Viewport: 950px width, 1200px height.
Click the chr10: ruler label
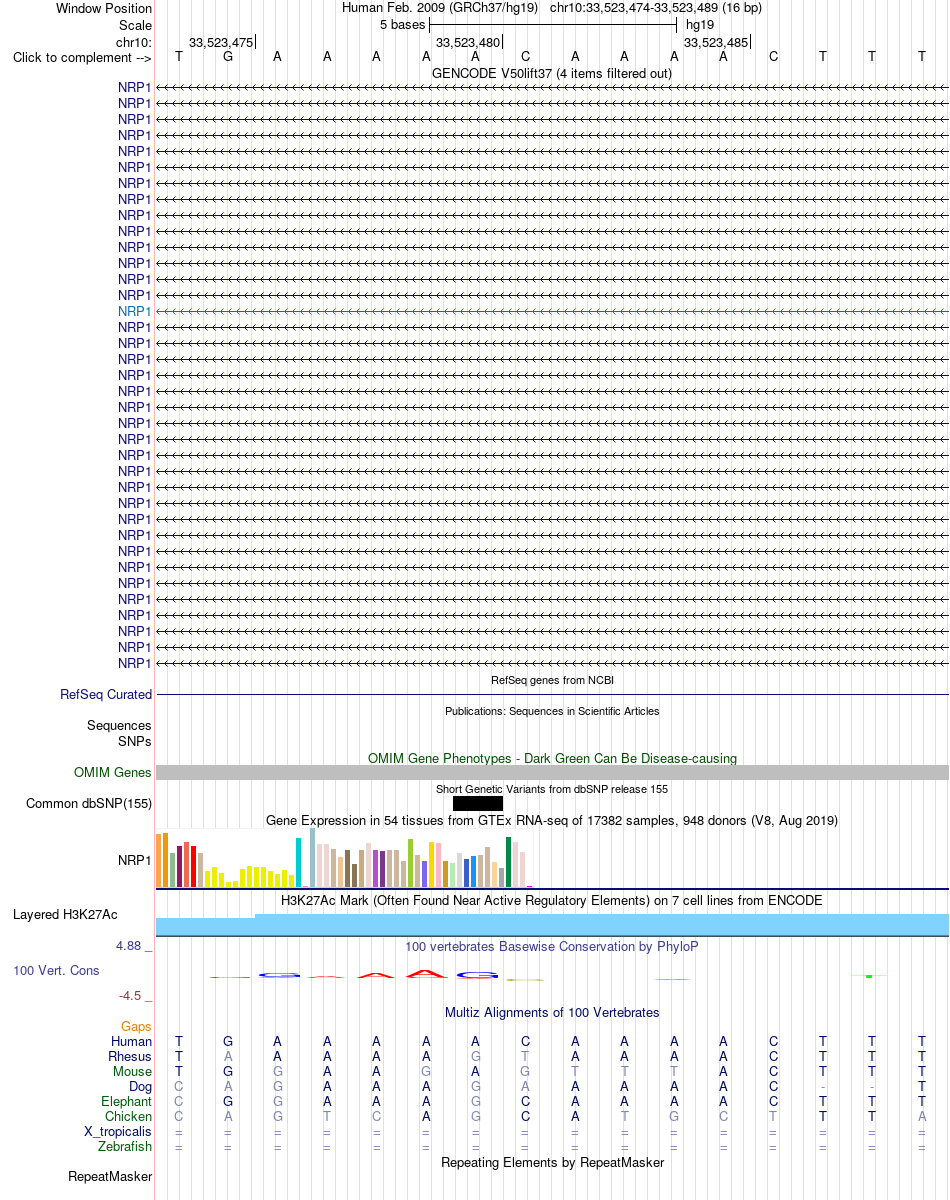click(x=133, y=41)
